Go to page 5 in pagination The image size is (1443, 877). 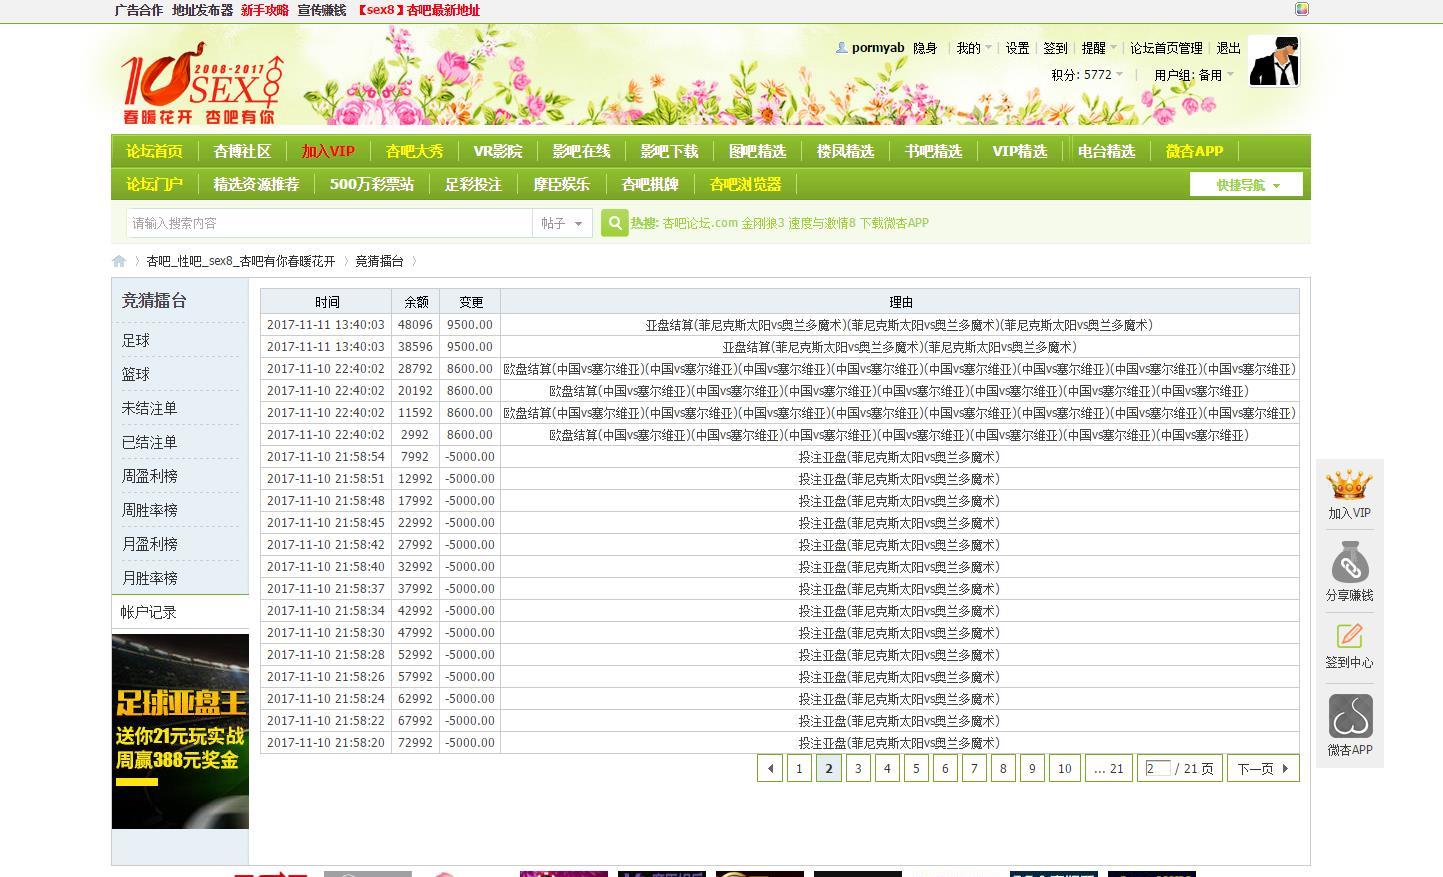916,768
